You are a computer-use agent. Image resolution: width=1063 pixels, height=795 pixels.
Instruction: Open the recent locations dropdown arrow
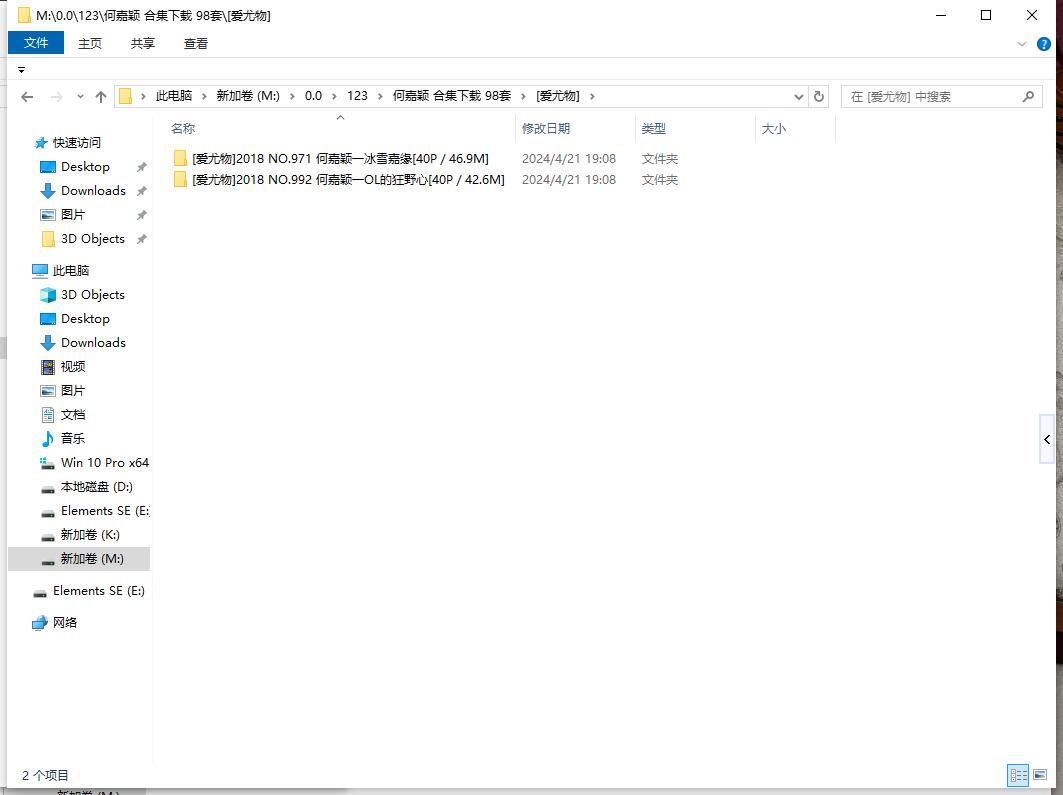pos(80,97)
